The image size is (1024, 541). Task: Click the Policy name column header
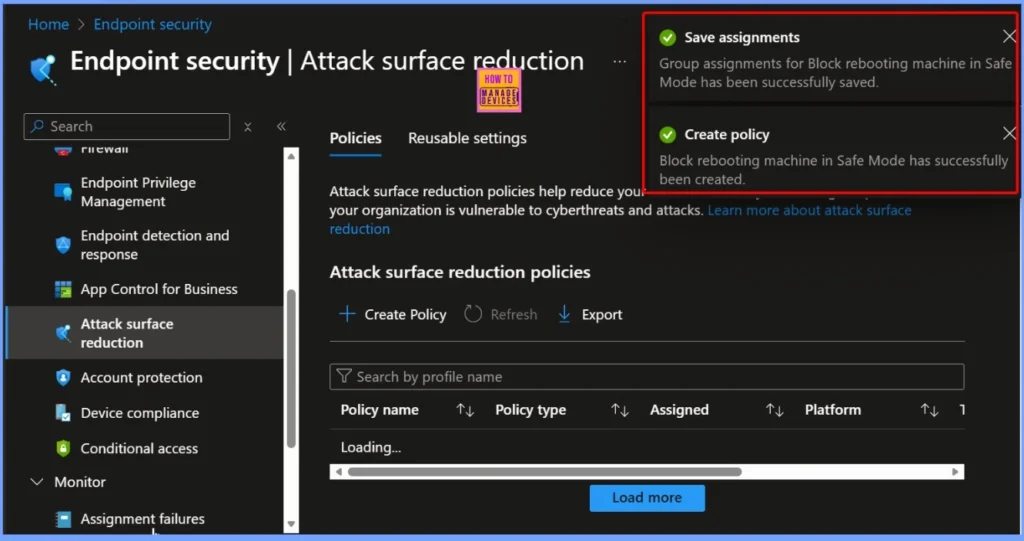coord(379,410)
